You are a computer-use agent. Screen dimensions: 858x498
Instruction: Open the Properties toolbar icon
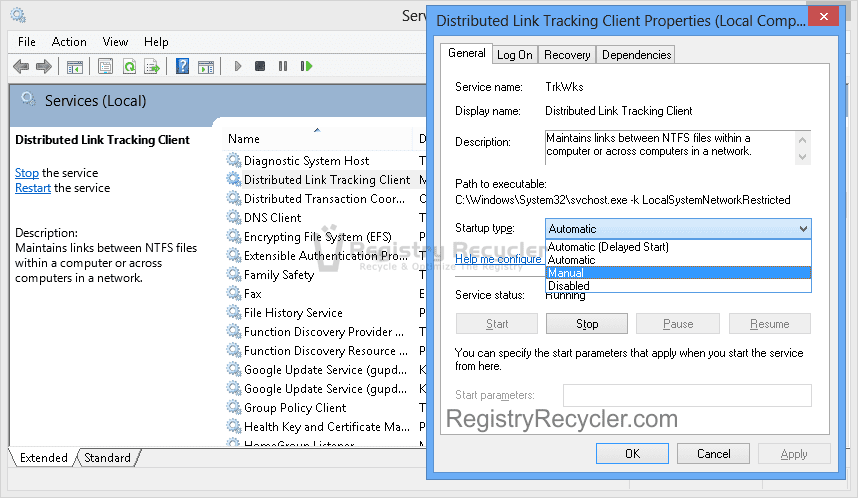pyautogui.click(x=105, y=67)
